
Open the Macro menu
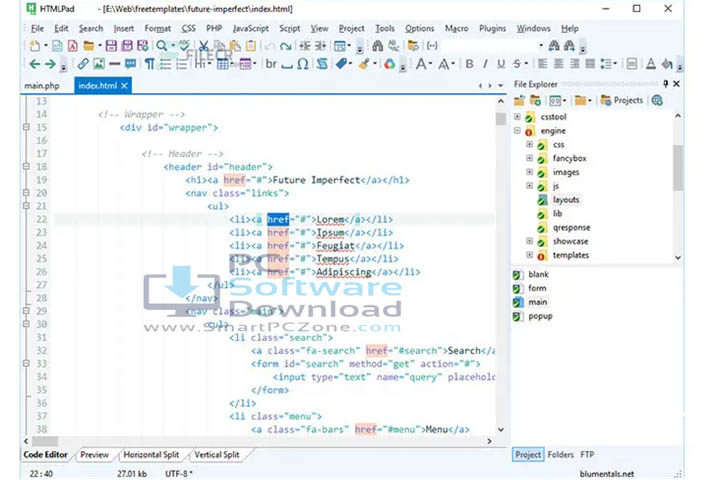coord(456,28)
